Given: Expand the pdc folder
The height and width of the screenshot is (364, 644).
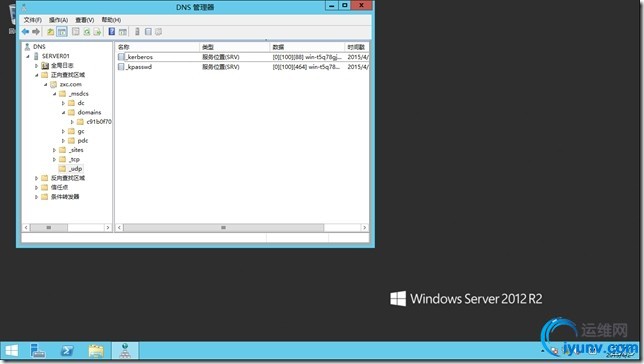Looking at the screenshot, I should coord(63,141).
